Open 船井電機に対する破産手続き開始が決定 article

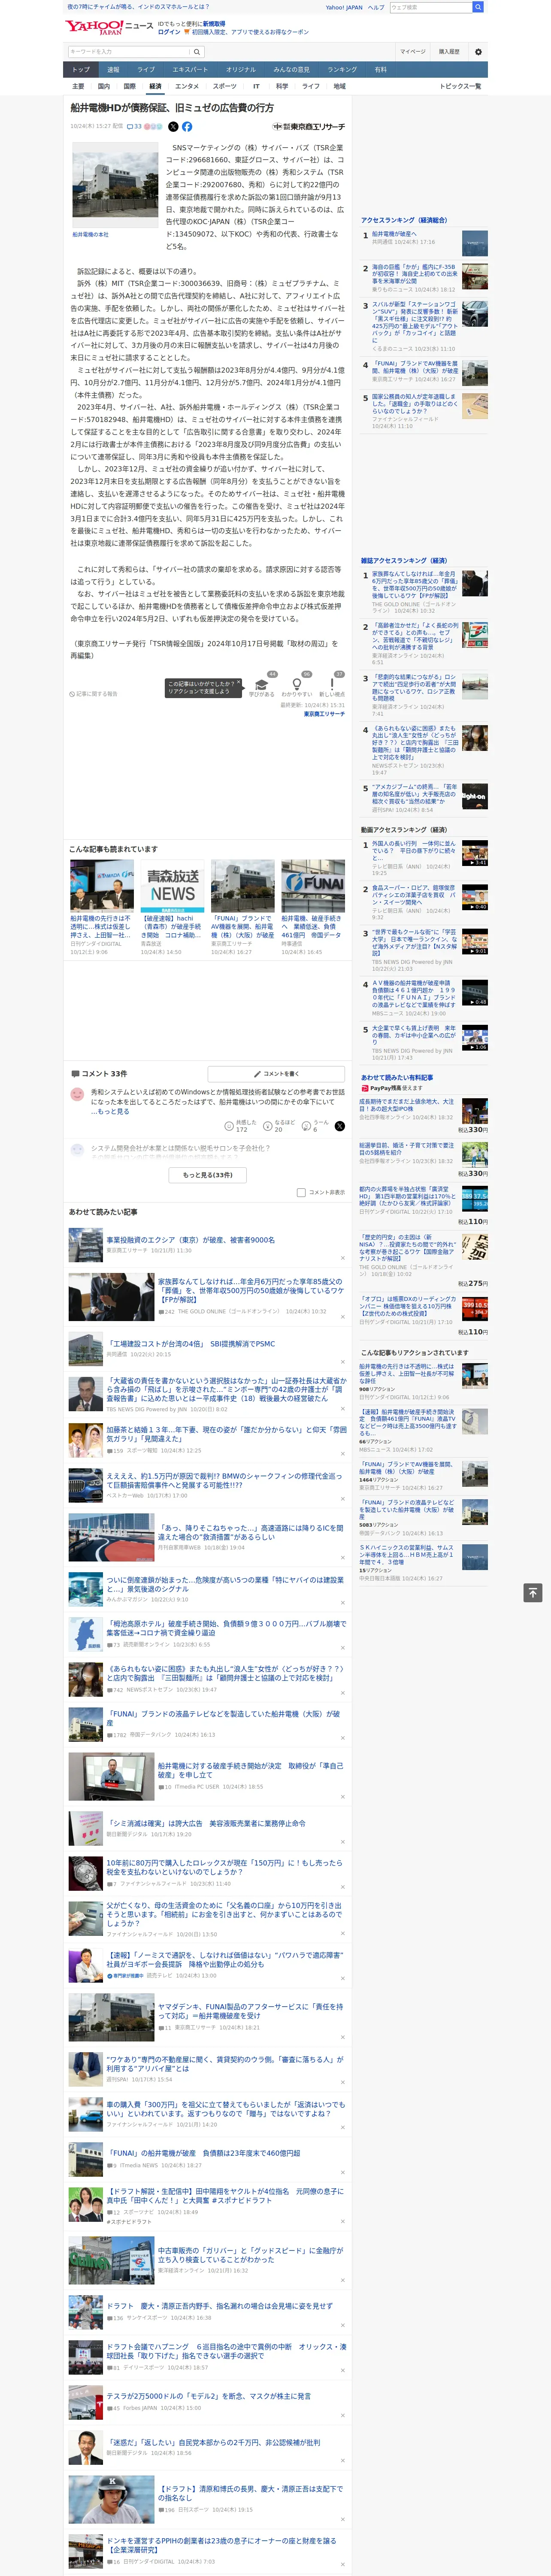click(x=250, y=1770)
